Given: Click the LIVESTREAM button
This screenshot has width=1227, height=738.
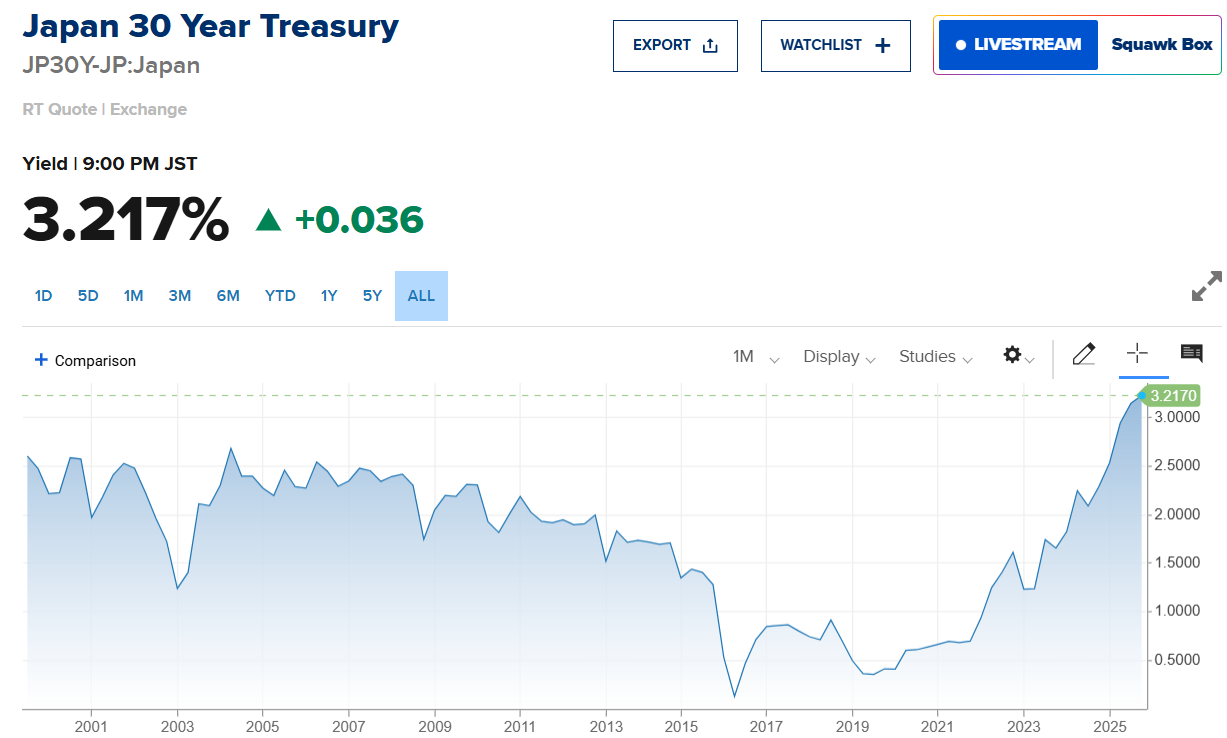Looking at the screenshot, I should pyautogui.click(x=1018, y=45).
